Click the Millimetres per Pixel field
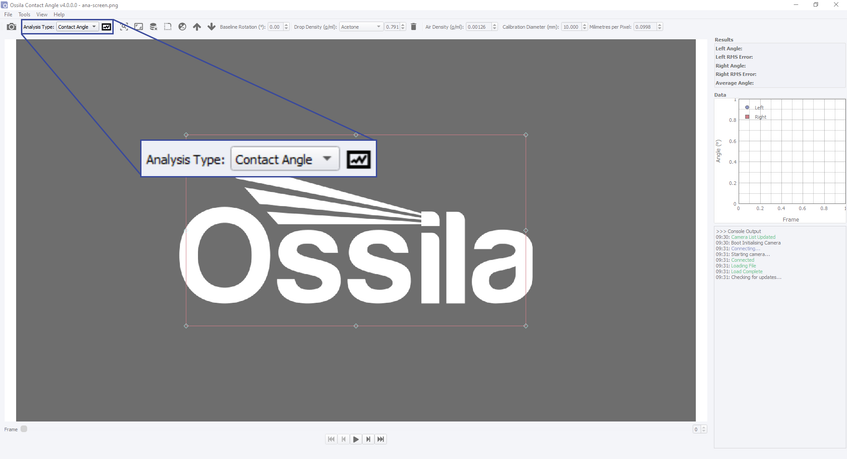The width and height of the screenshot is (847, 459). [644, 26]
